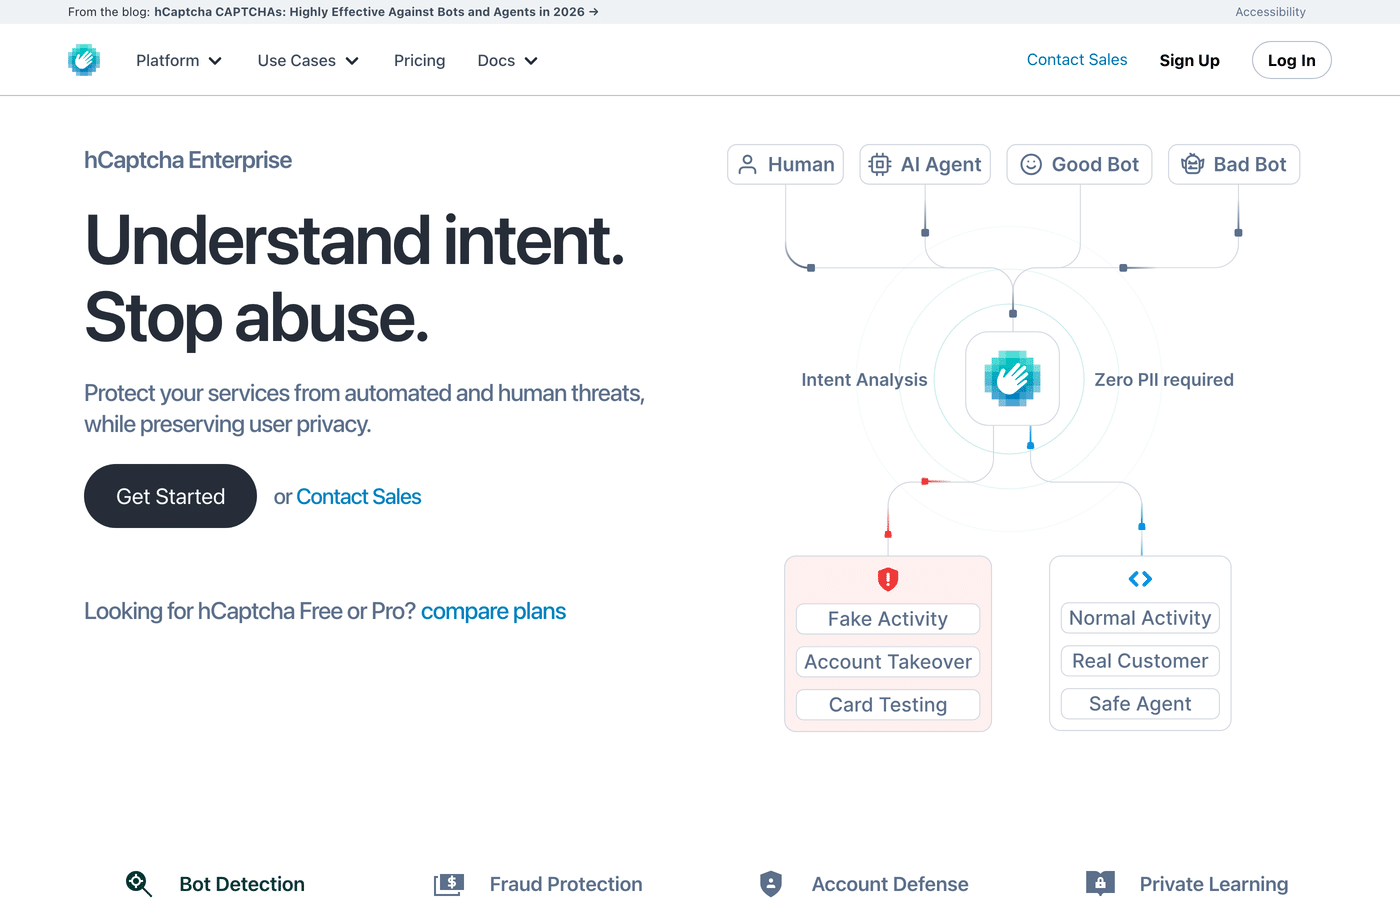
Task: Open the Pricing page
Action: 420,61
